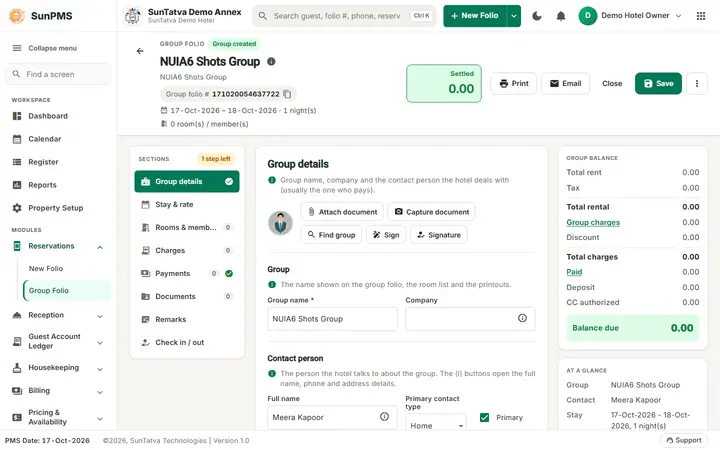The height and width of the screenshot is (450, 720).
Task: Click the 1 step left badge
Action: tap(216, 159)
